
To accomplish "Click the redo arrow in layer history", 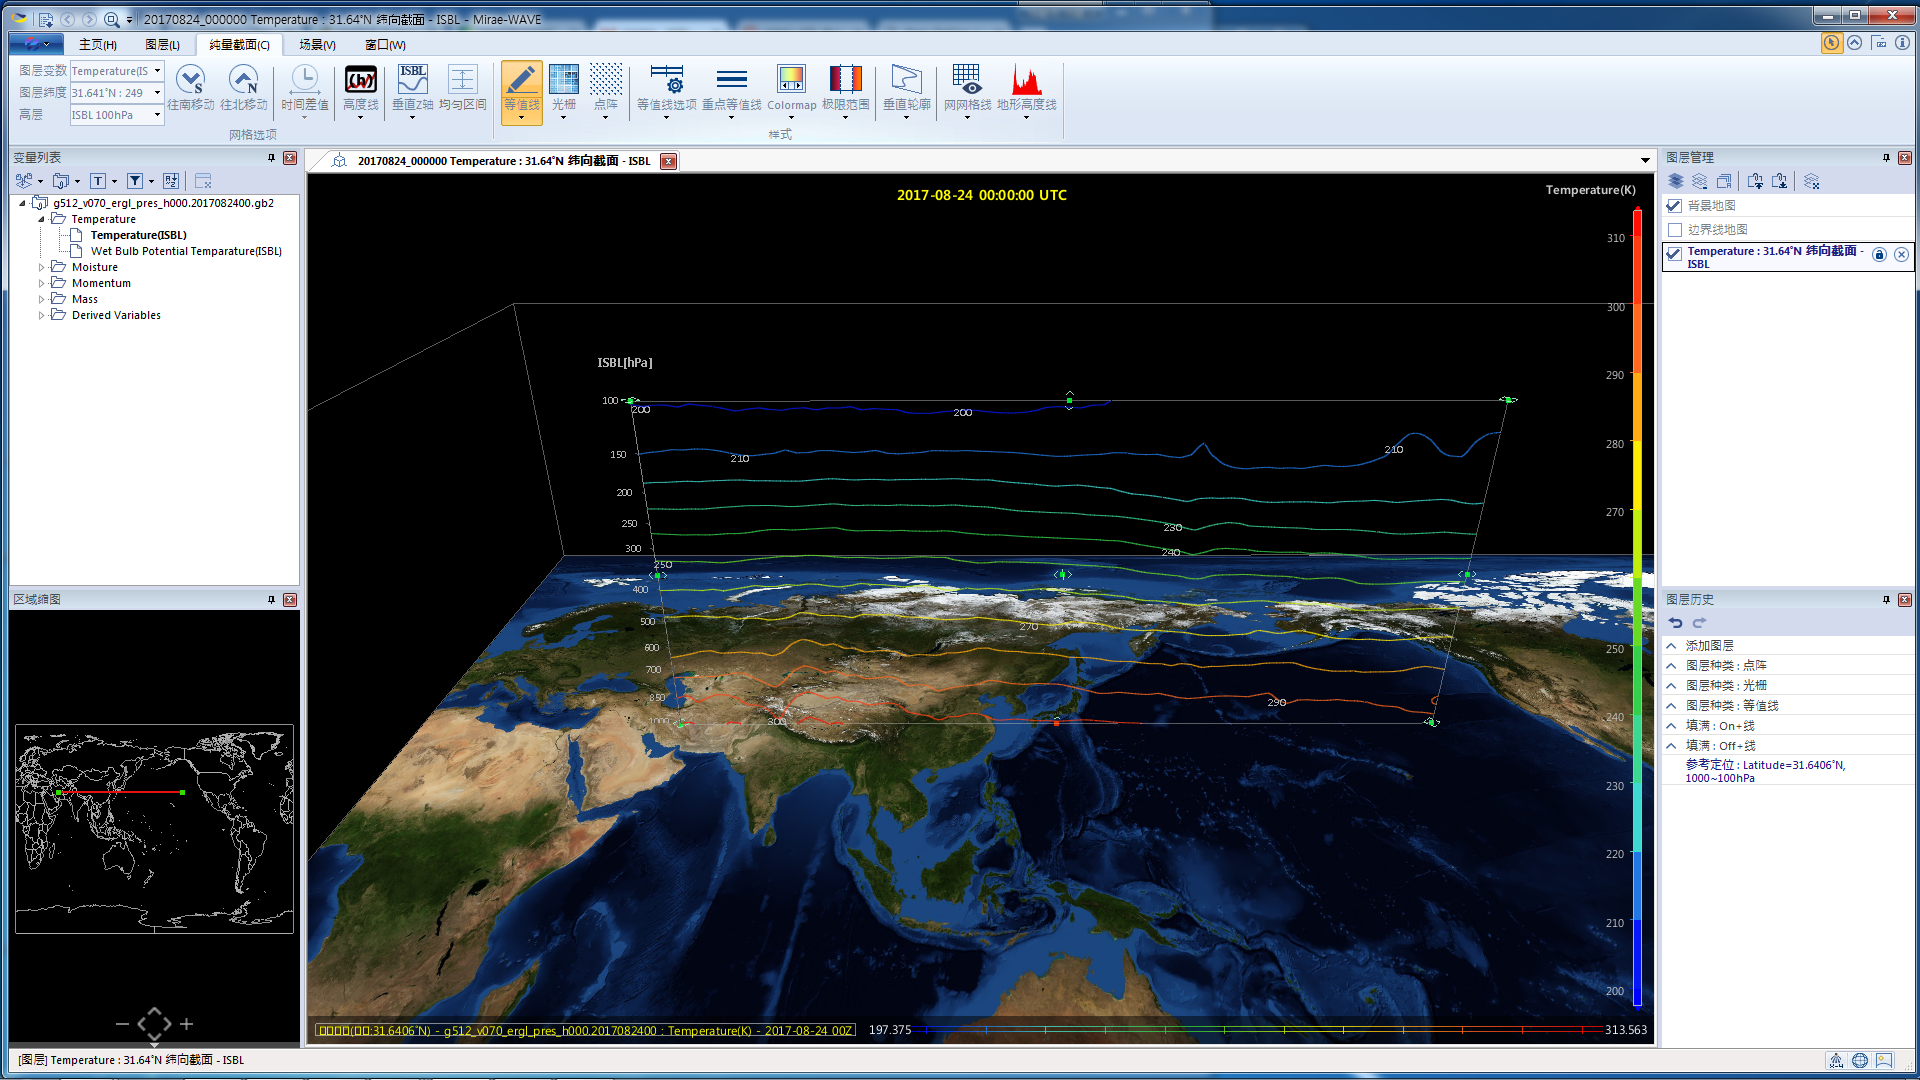I will coord(1699,622).
